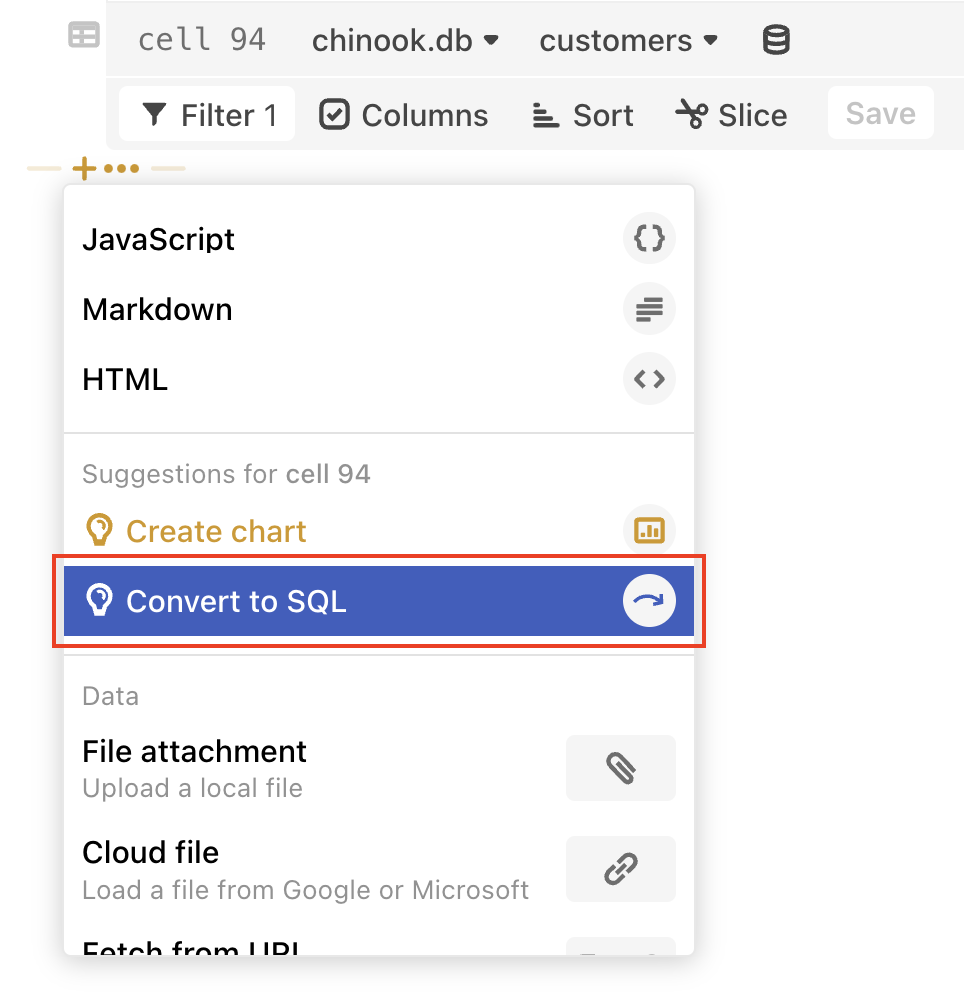
Task: Click the JavaScript curly braces icon
Action: pos(649,238)
